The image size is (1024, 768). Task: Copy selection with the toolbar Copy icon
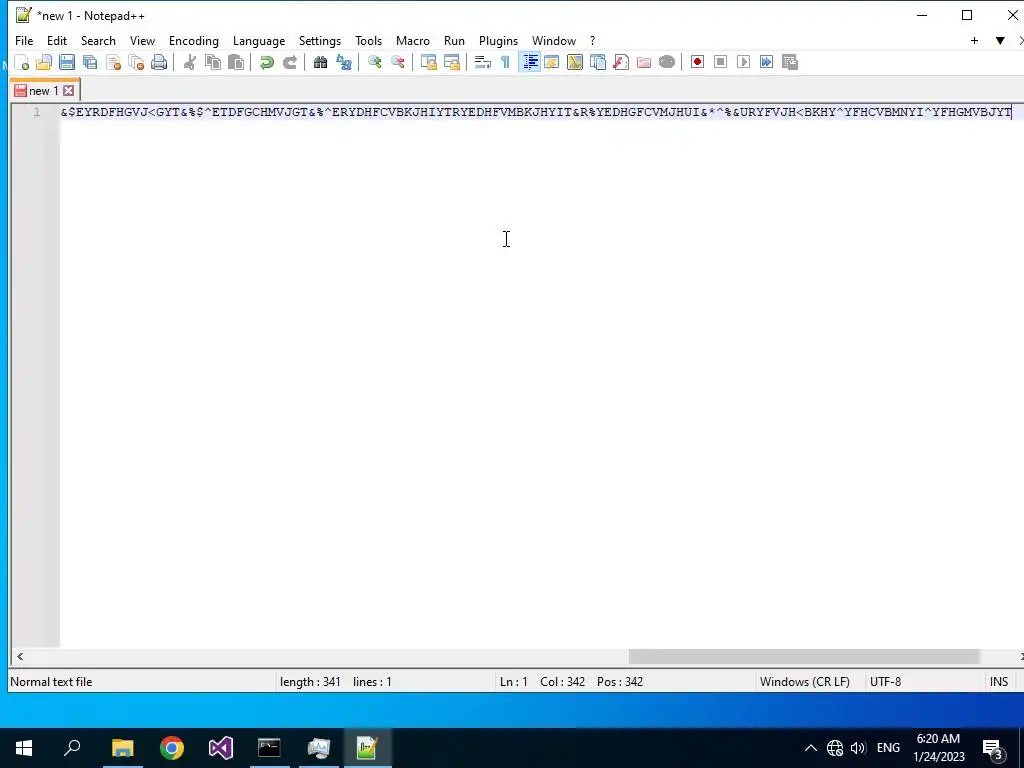(213, 62)
